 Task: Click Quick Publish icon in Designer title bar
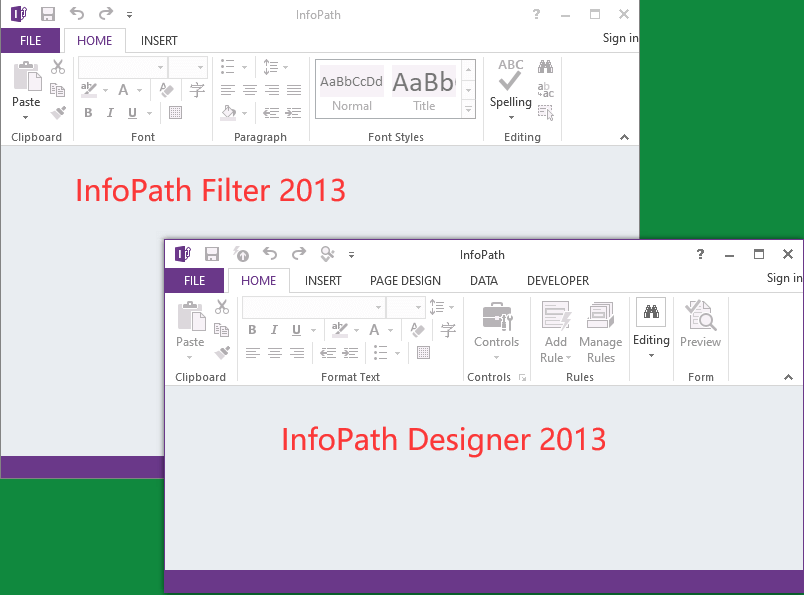240,253
